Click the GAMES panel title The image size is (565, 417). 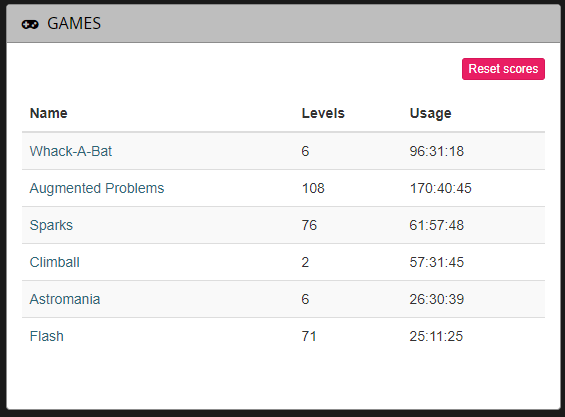coord(74,24)
